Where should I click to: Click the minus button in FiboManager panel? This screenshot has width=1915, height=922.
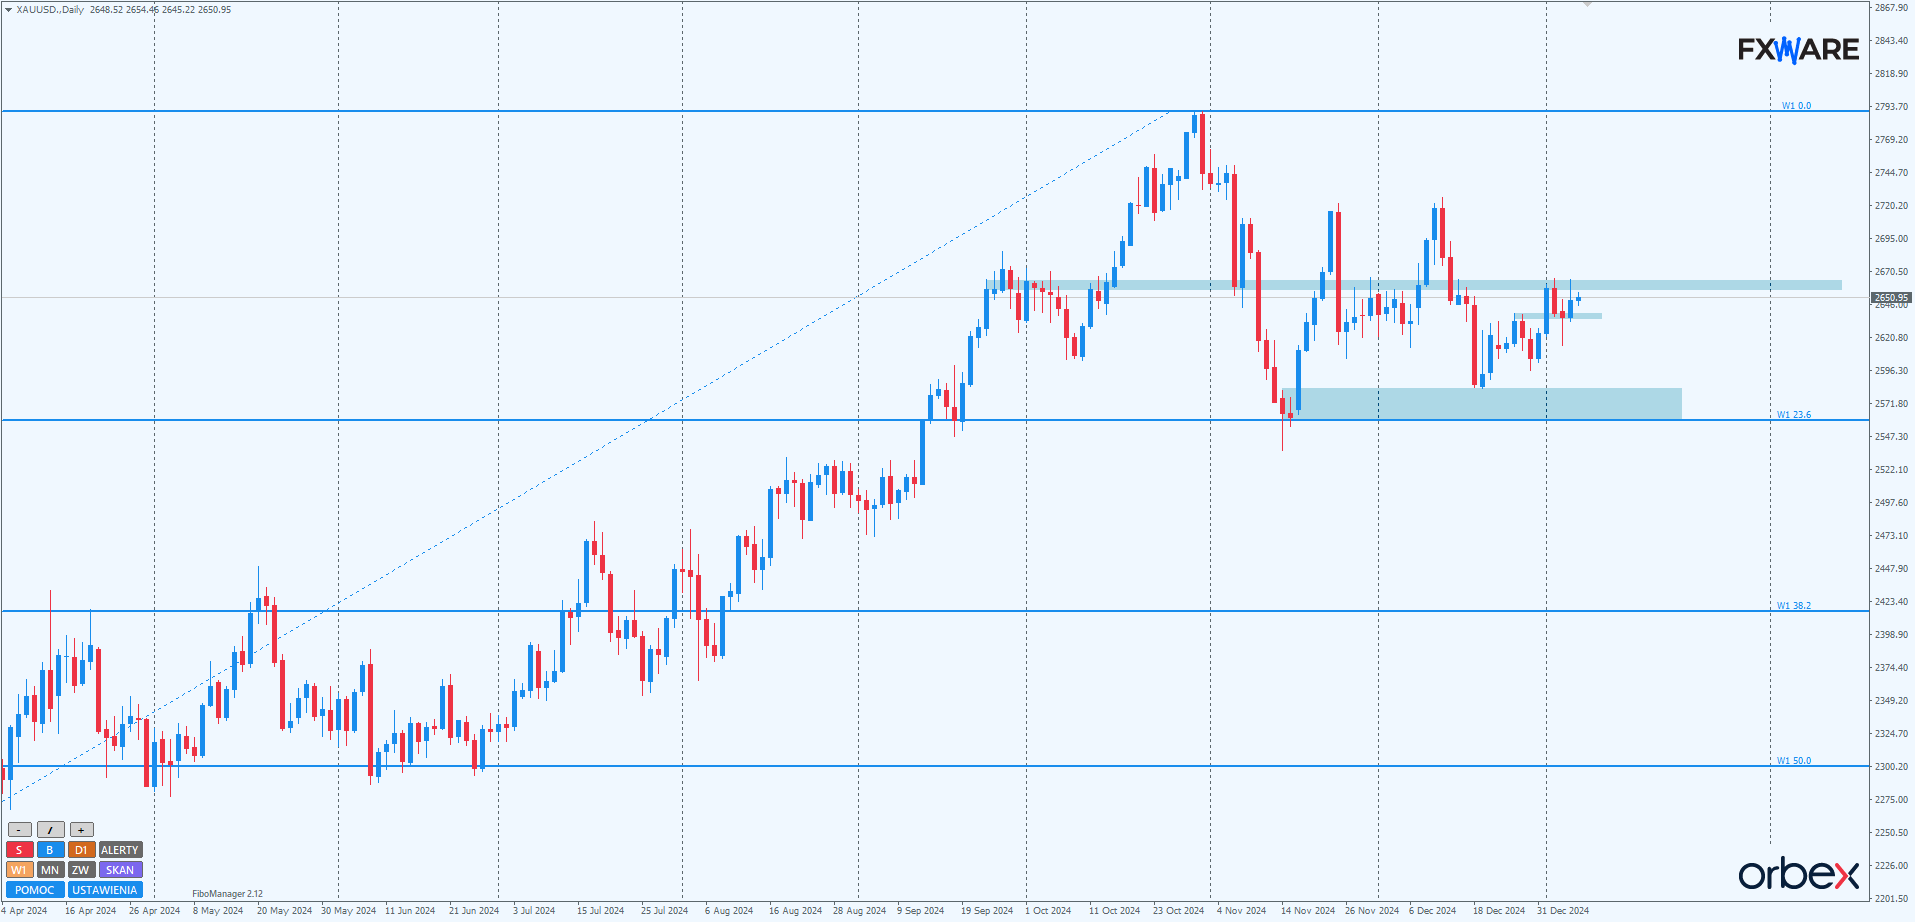19,830
